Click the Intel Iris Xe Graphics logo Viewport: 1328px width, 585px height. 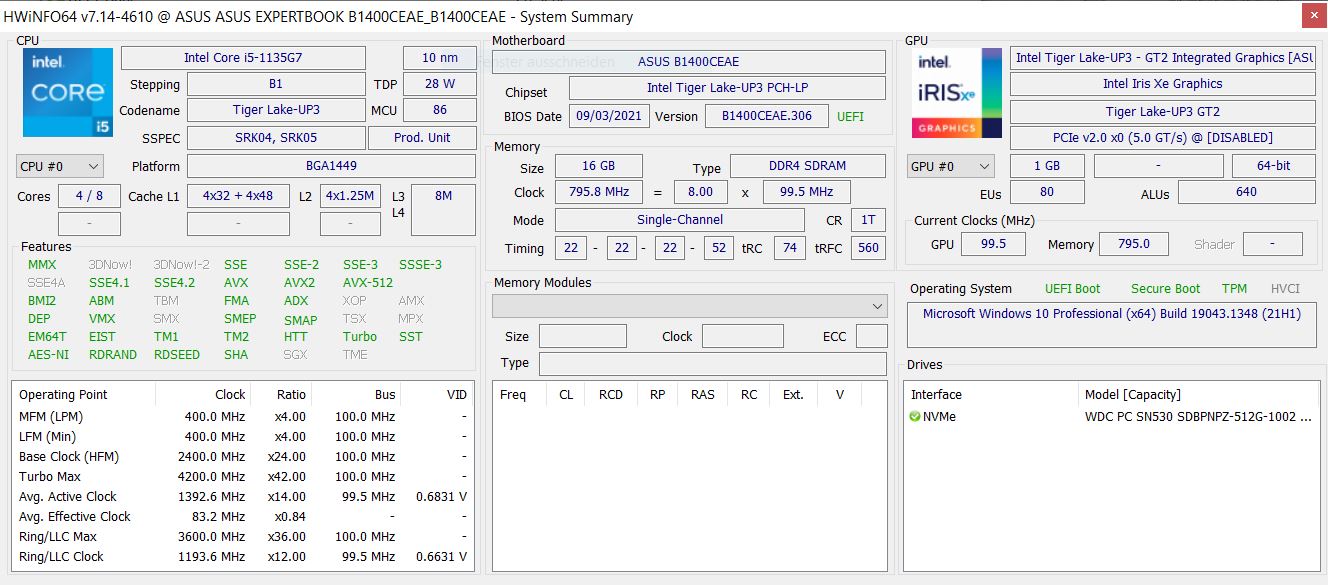pos(957,93)
